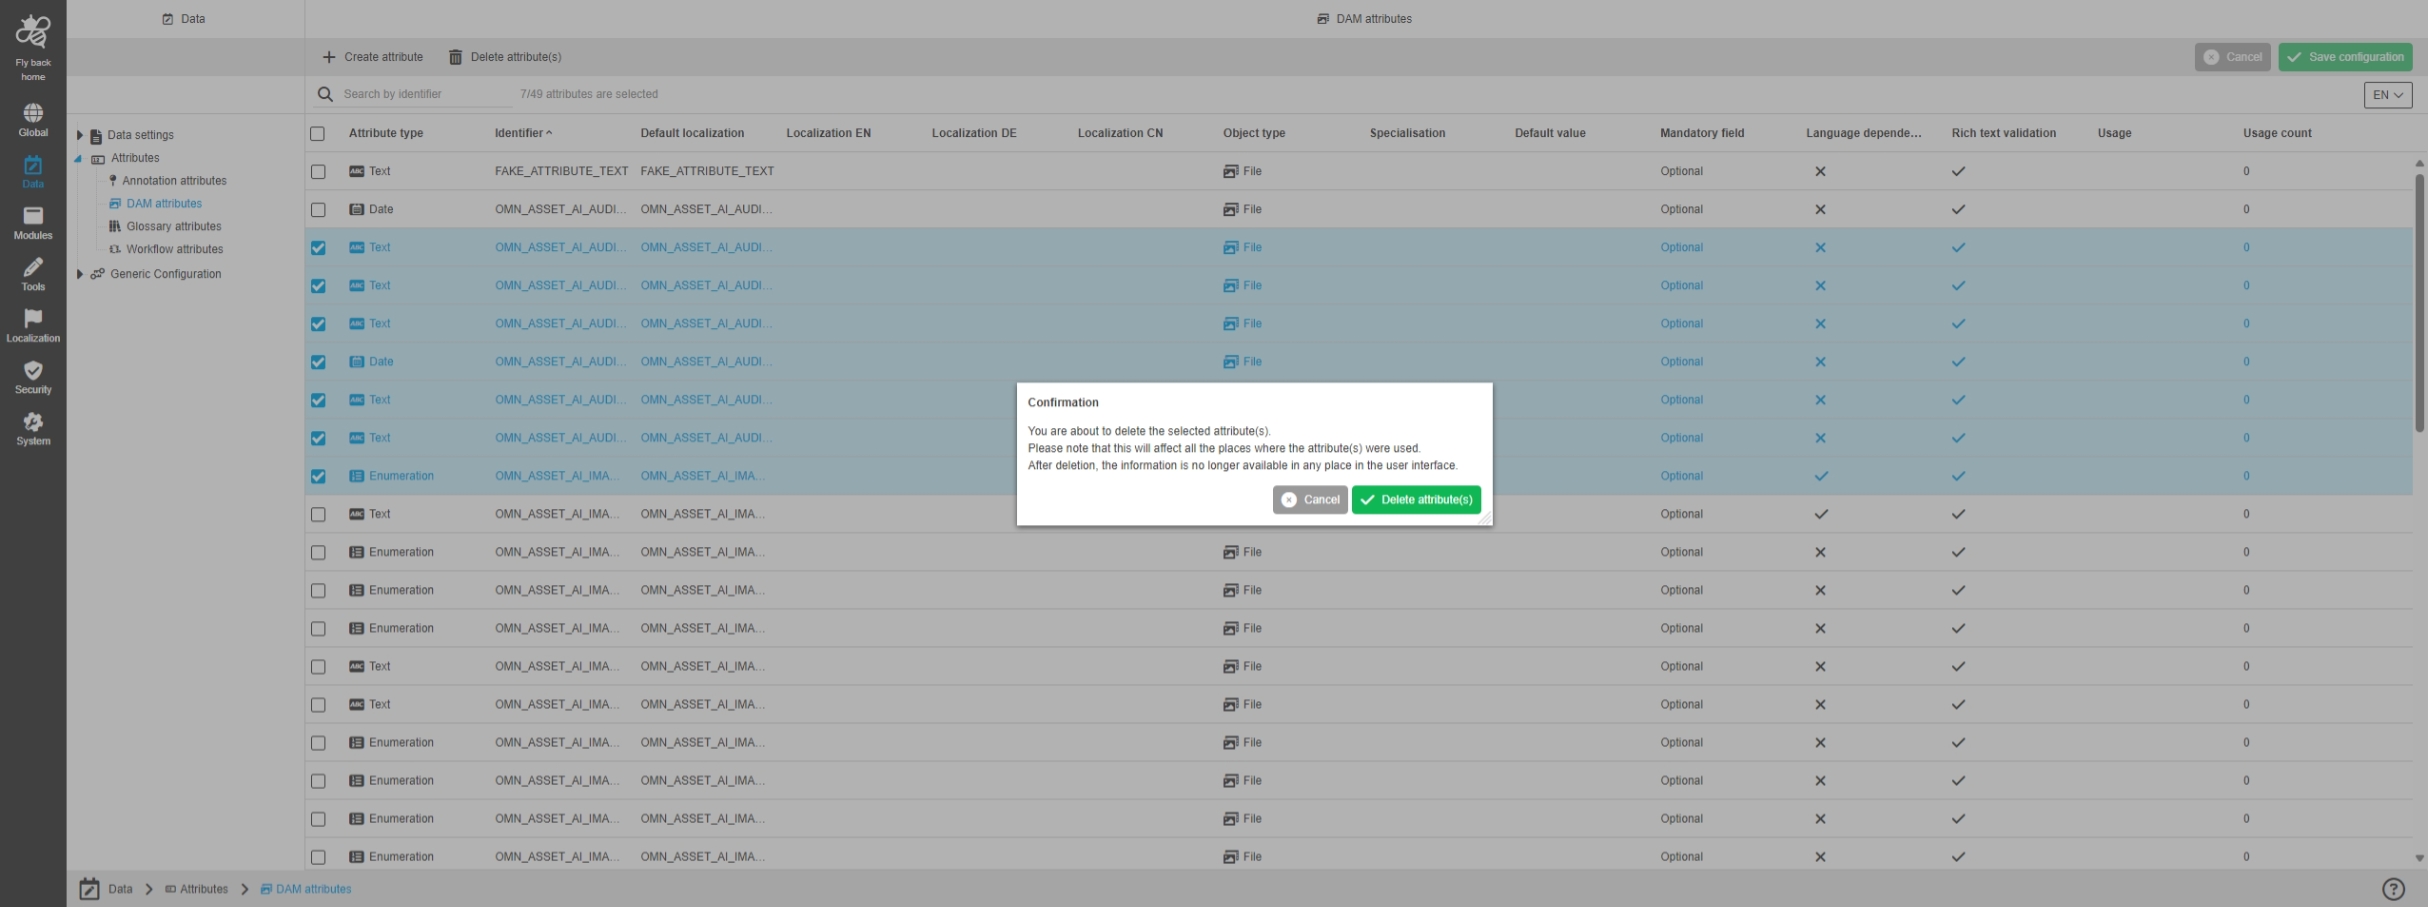Select the Tools pencil icon
The width and height of the screenshot is (2428, 907).
click(x=33, y=268)
